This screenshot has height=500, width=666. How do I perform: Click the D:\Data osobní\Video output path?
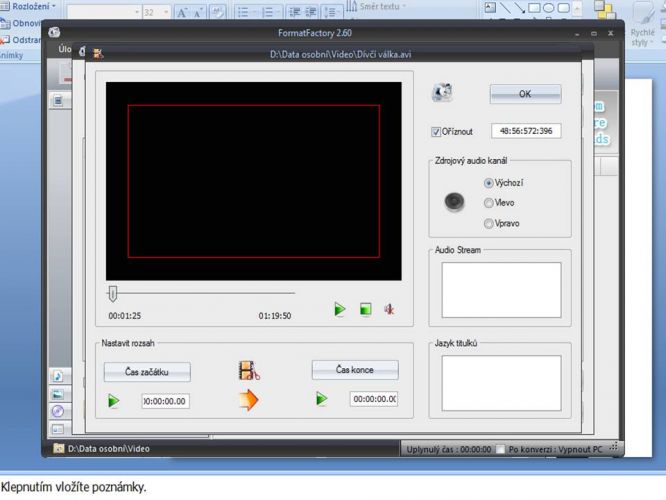point(109,448)
